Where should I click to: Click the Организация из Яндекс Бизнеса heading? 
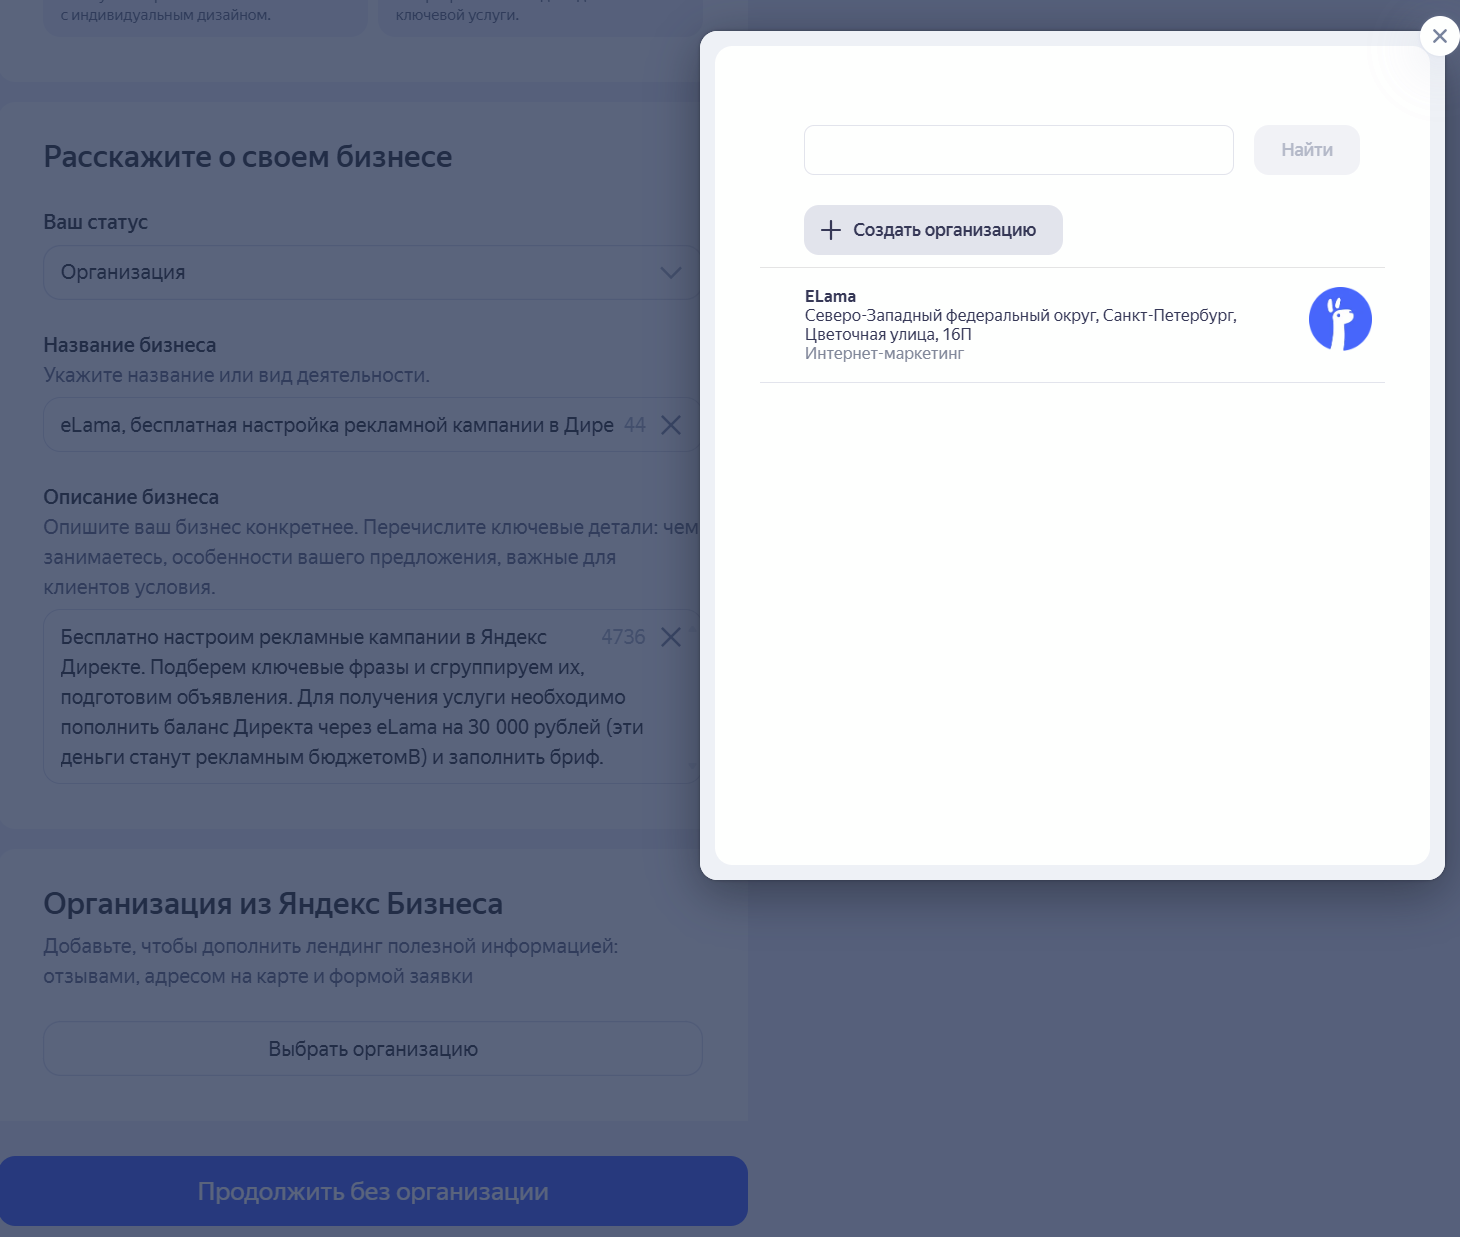273,904
